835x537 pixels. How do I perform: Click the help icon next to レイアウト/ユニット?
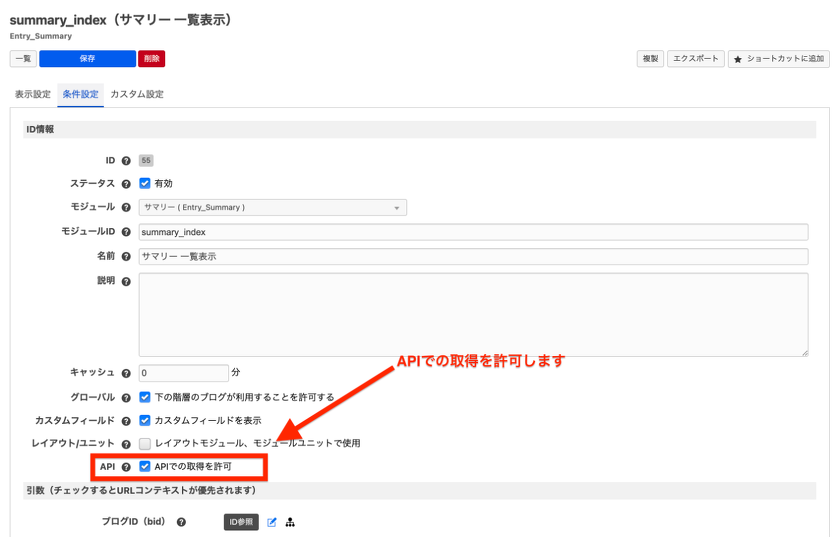(126, 444)
